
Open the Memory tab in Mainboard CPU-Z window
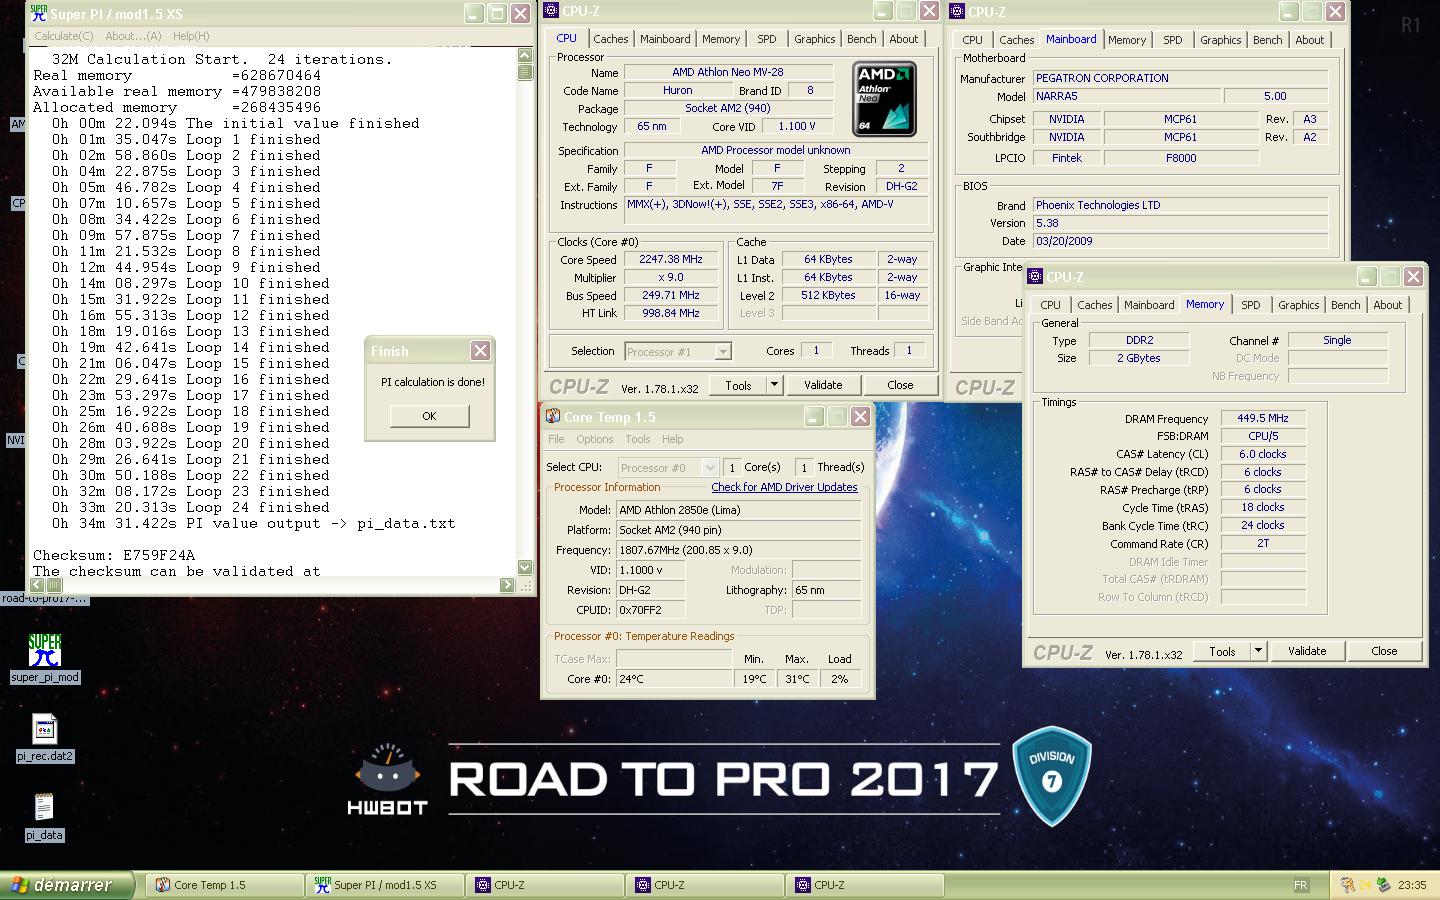click(1127, 40)
